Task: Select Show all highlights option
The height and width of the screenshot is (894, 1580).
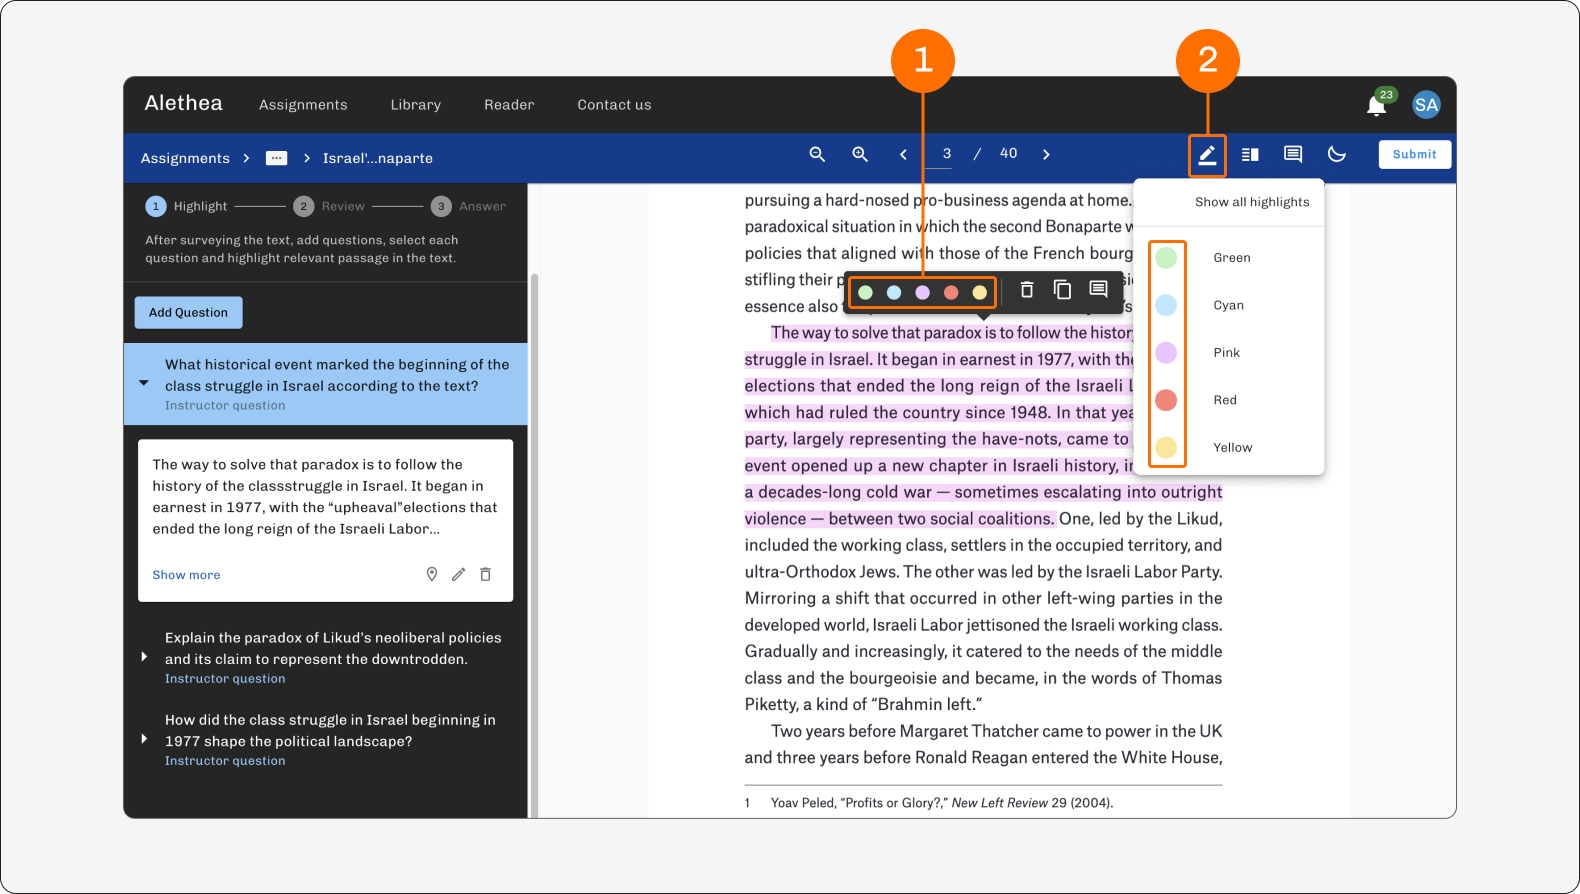Action: pyautogui.click(x=1252, y=202)
